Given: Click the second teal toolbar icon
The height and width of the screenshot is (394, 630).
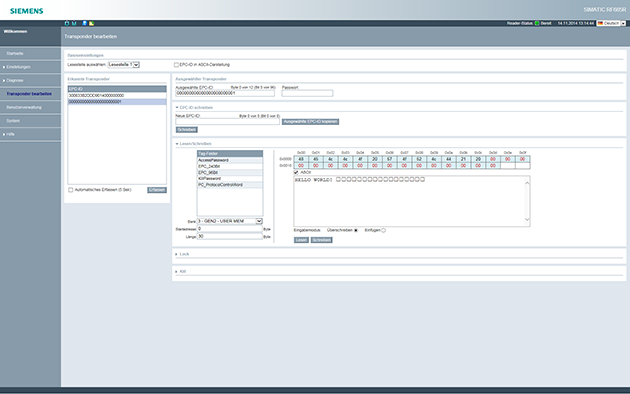Looking at the screenshot, I should pos(74,23).
